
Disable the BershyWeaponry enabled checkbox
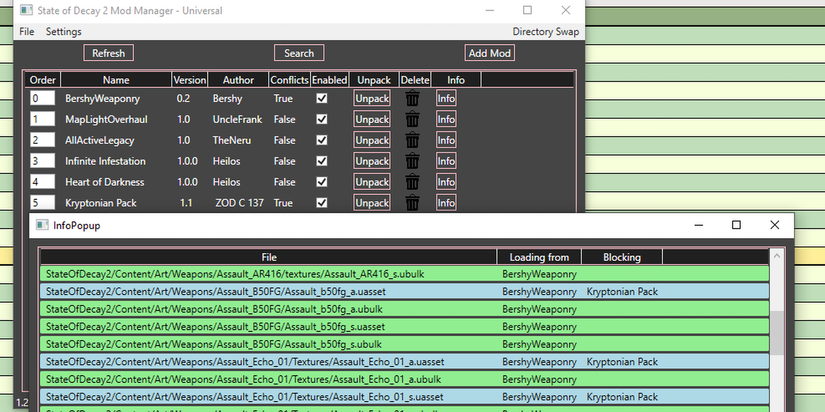(322, 99)
